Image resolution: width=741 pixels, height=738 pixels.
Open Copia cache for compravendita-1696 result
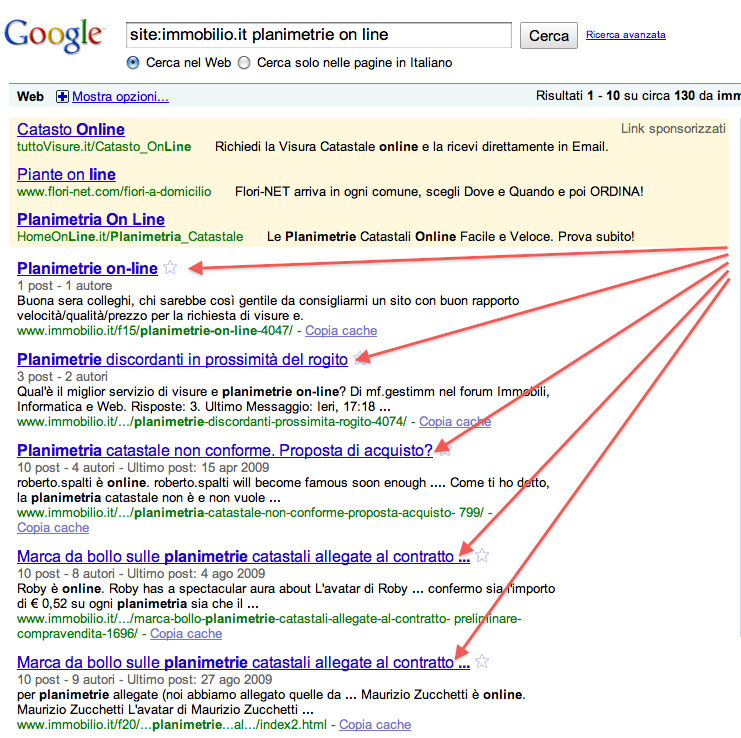(186, 634)
